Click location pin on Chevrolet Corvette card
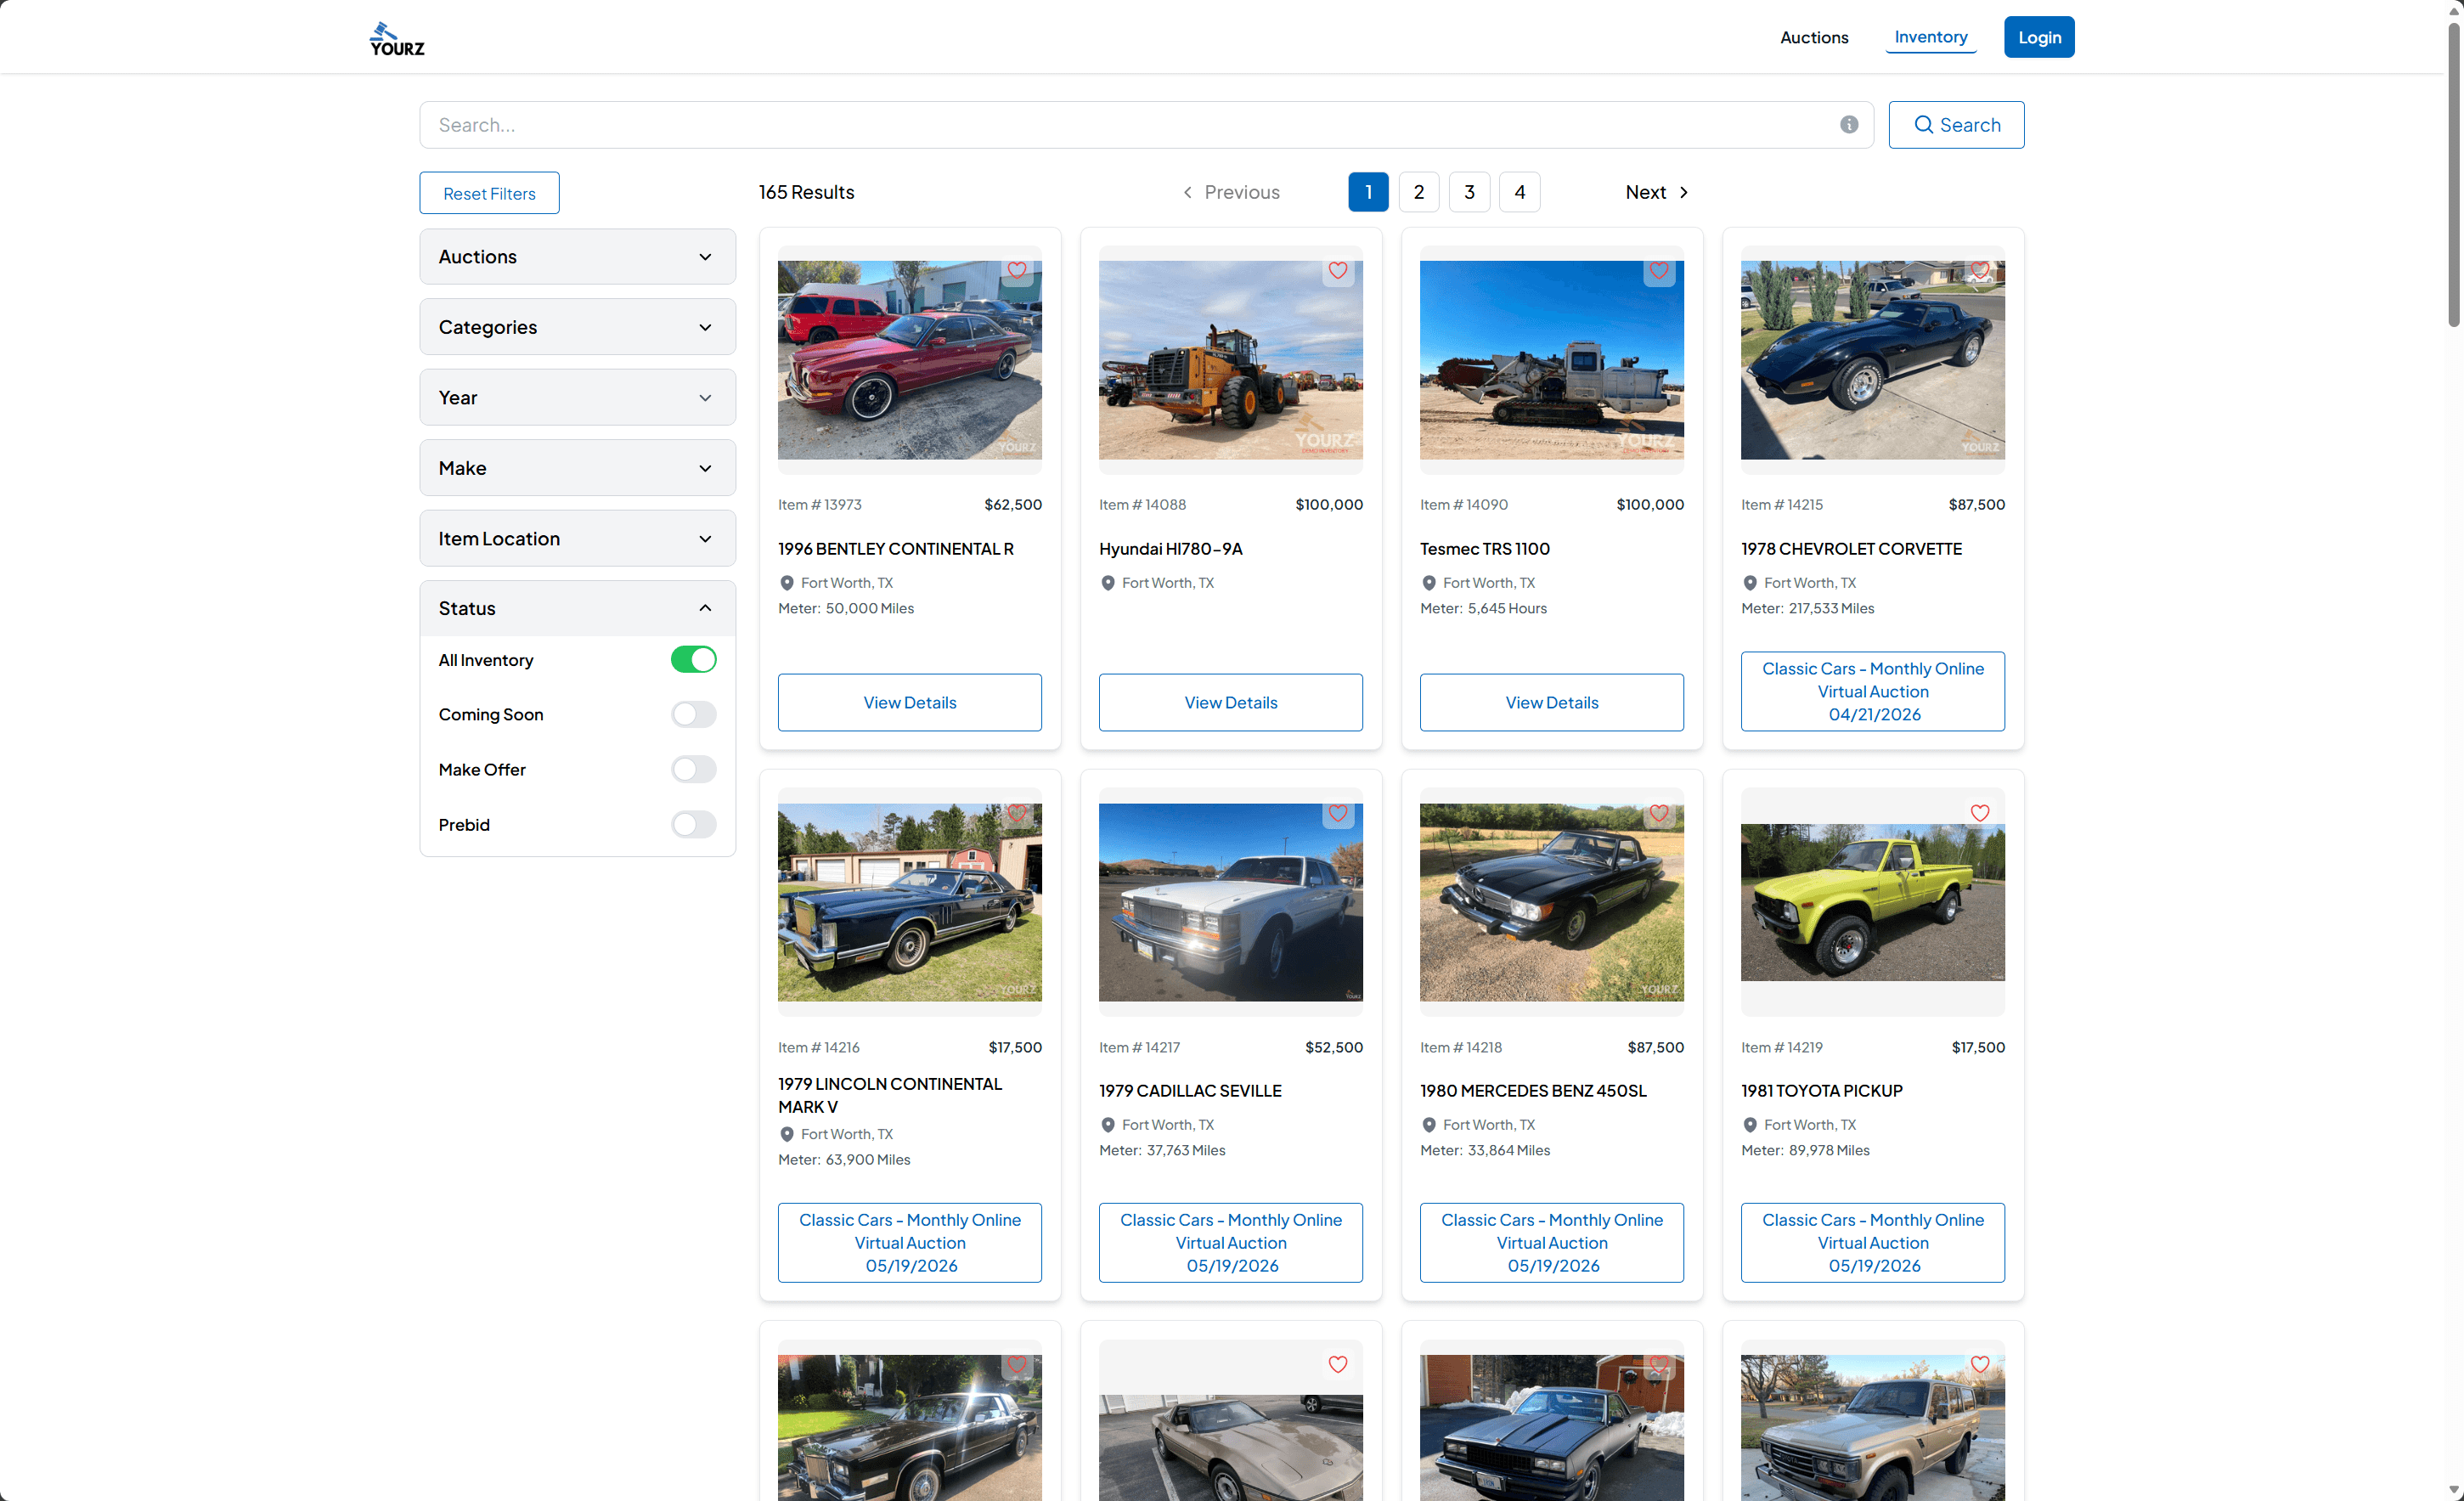 [x=1749, y=583]
